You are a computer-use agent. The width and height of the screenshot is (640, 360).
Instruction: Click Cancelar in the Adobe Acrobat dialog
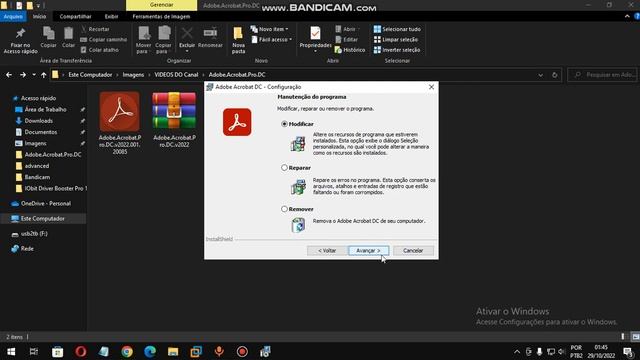tap(413, 250)
